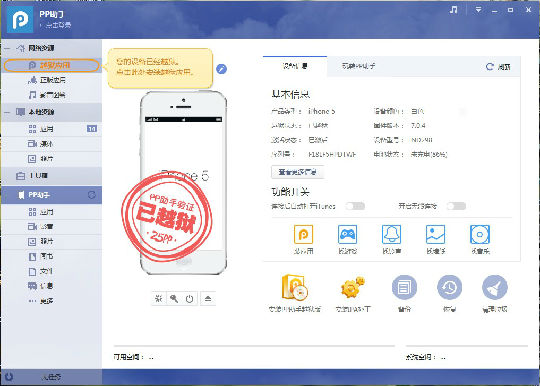Screen dimensions: 540x386
Task: Click the bell ringtone icon
Action: pos(392,234)
